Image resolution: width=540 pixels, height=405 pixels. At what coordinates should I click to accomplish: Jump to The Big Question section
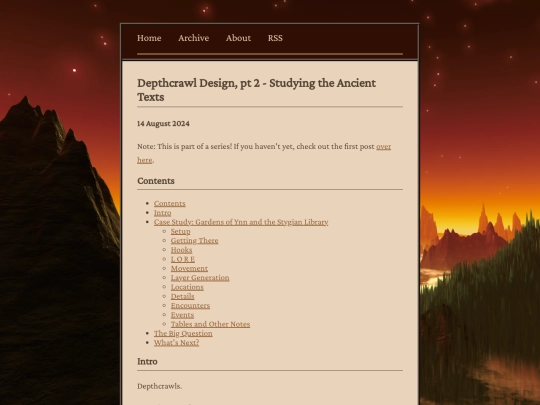click(183, 333)
